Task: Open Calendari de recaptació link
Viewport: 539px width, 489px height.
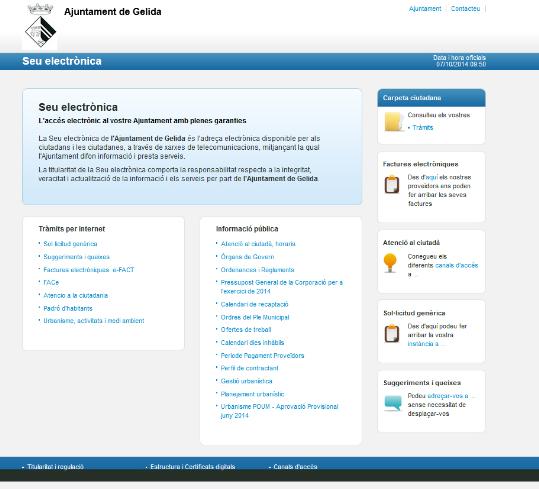Action: (254, 304)
